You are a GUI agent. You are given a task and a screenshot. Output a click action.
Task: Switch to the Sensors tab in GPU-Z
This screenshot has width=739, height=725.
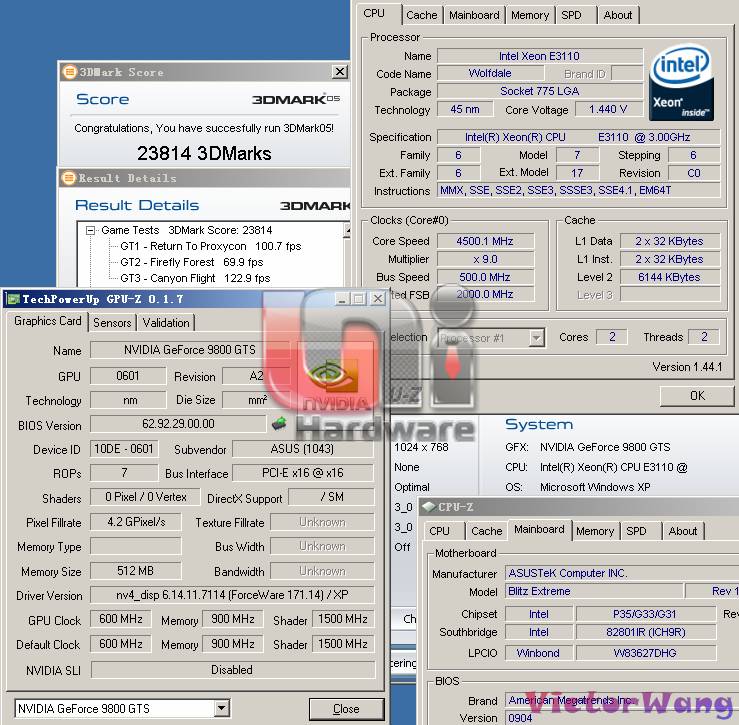point(112,322)
